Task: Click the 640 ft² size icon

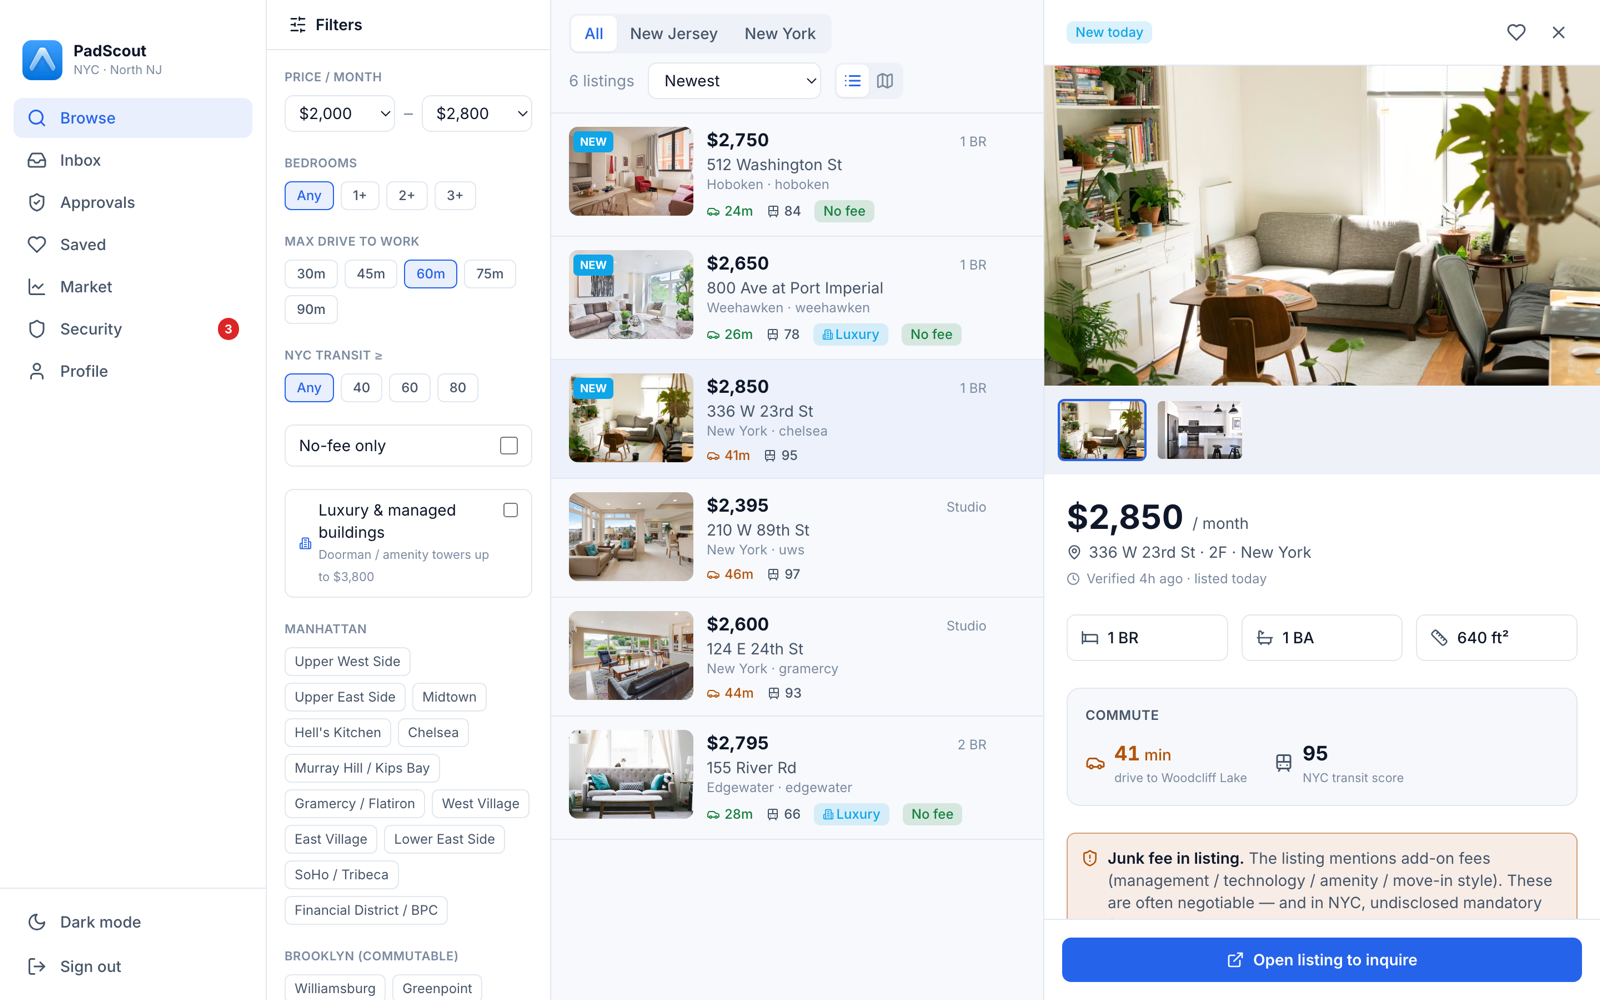Action: tap(1439, 638)
